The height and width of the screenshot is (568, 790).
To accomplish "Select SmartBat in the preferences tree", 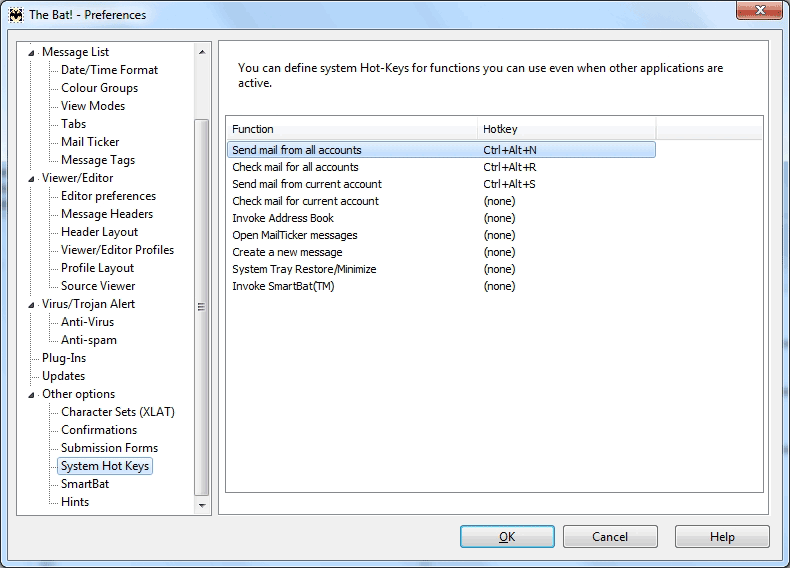I will pos(85,484).
